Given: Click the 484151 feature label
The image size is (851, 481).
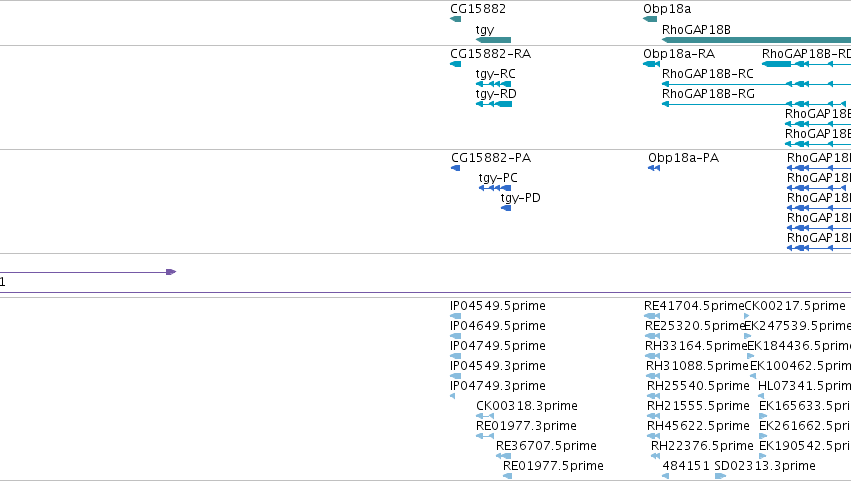Looking at the screenshot, I should 686,466.
